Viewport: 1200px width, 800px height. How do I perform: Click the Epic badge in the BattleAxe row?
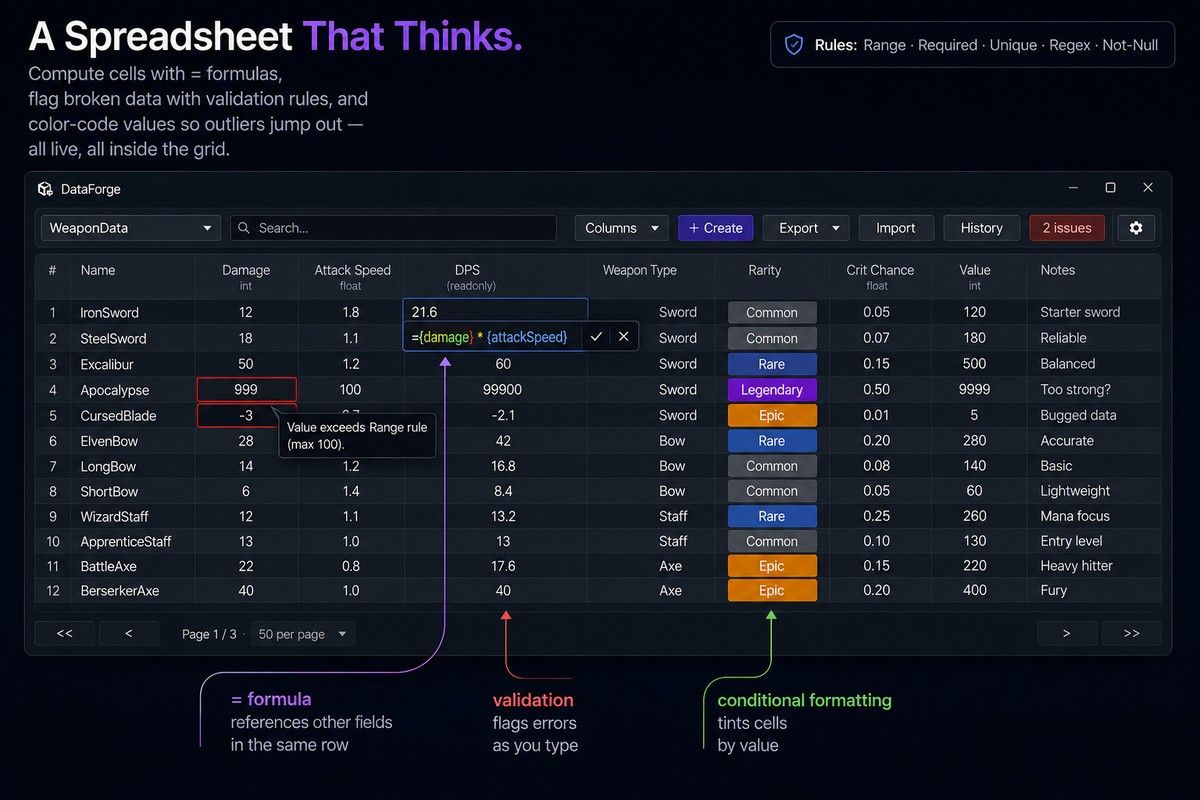tap(772, 566)
